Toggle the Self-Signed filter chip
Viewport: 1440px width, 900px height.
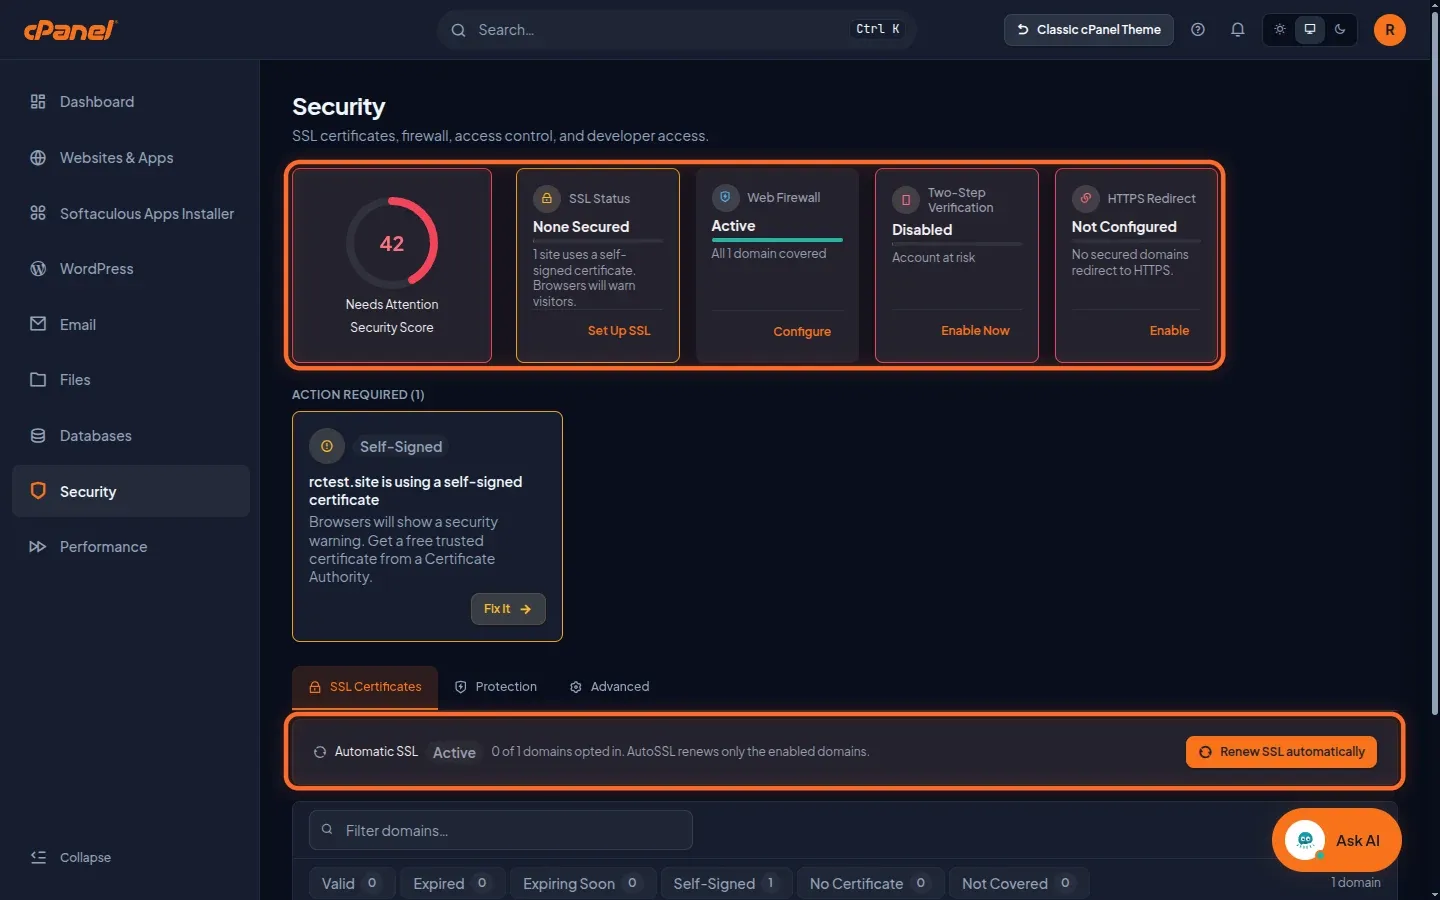click(727, 883)
